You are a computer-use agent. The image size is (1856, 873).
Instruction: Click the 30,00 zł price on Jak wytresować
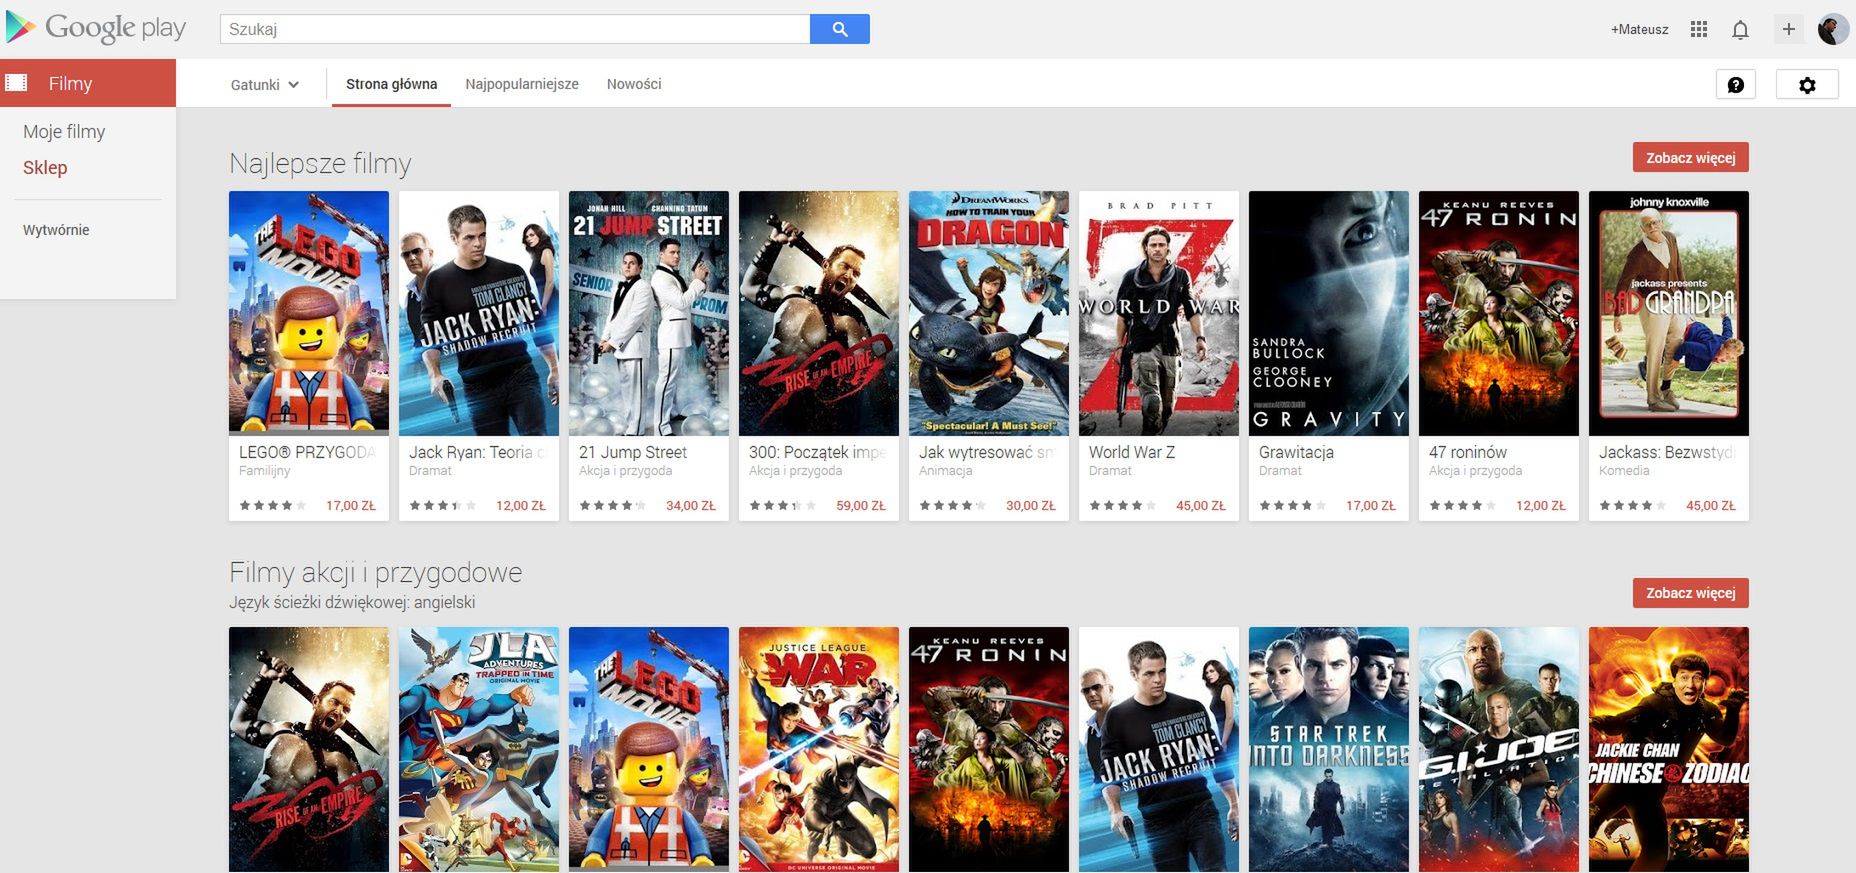(1031, 506)
